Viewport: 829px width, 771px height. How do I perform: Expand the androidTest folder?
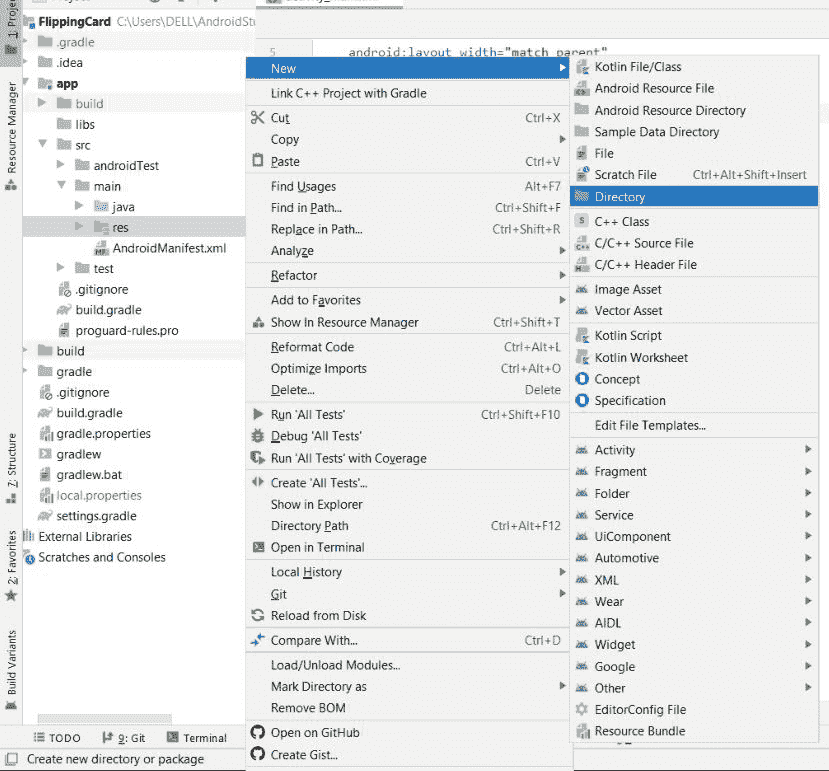coord(62,166)
